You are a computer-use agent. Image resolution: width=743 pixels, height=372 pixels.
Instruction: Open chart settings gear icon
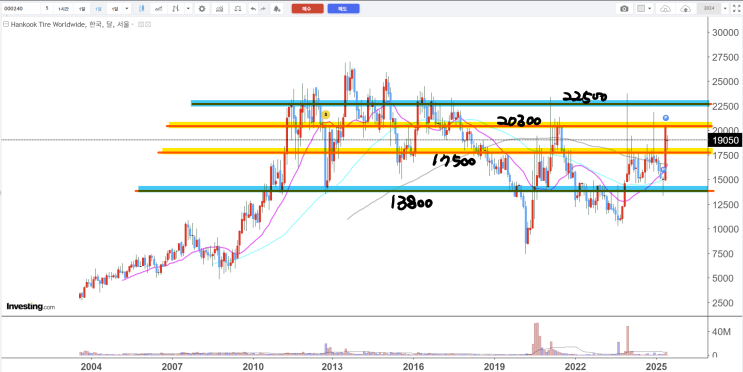(x=202, y=9)
